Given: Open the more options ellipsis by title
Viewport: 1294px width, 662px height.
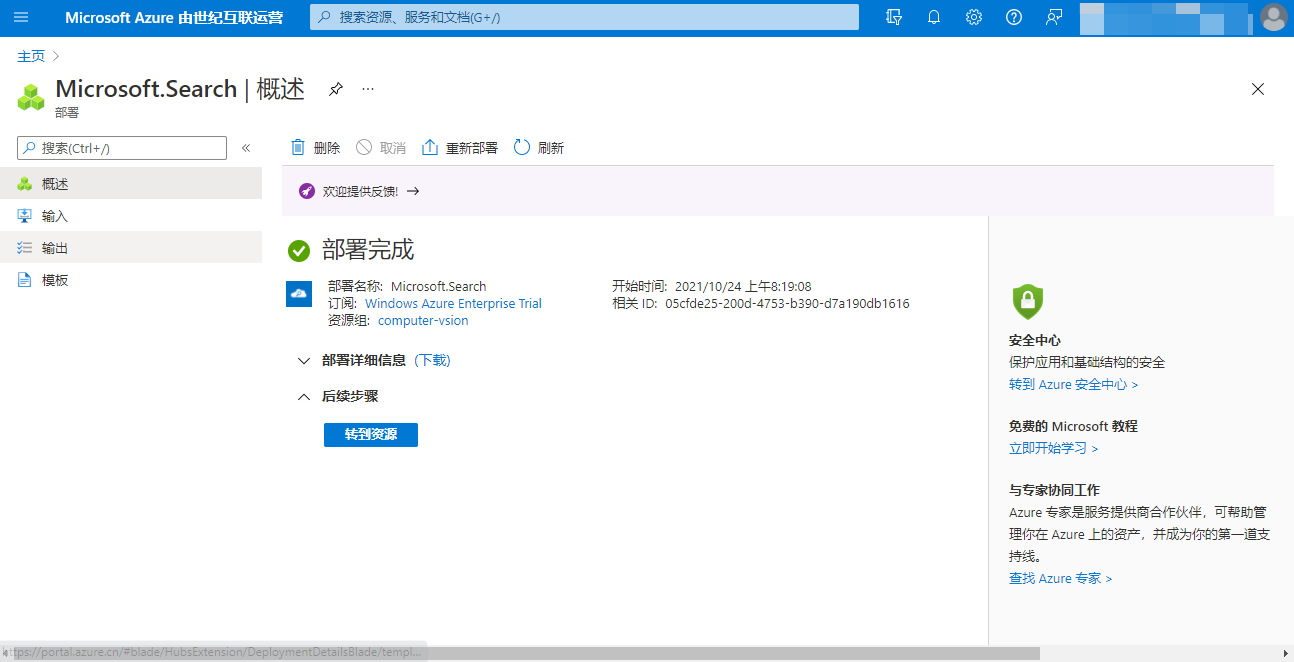Looking at the screenshot, I should (368, 89).
